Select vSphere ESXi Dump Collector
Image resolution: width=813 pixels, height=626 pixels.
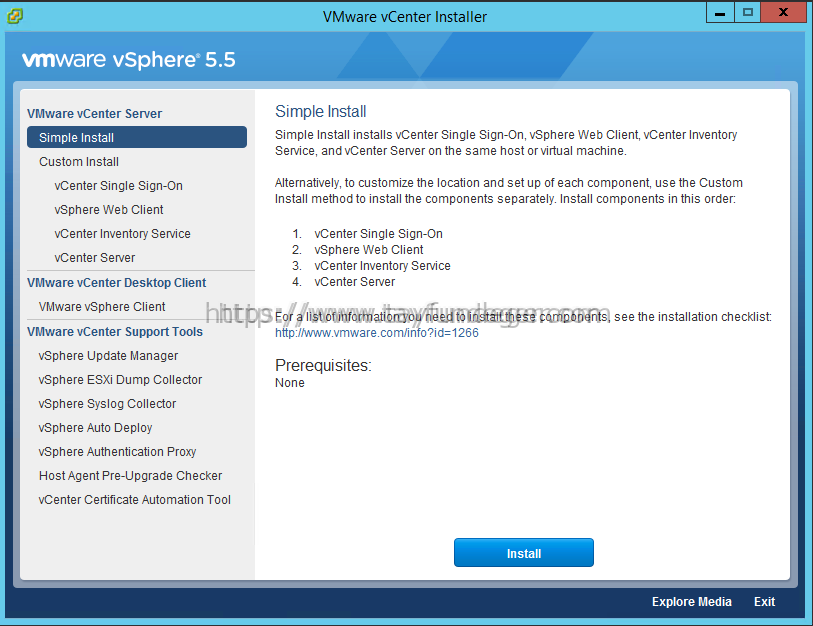pyautogui.click(x=120, y=380)
